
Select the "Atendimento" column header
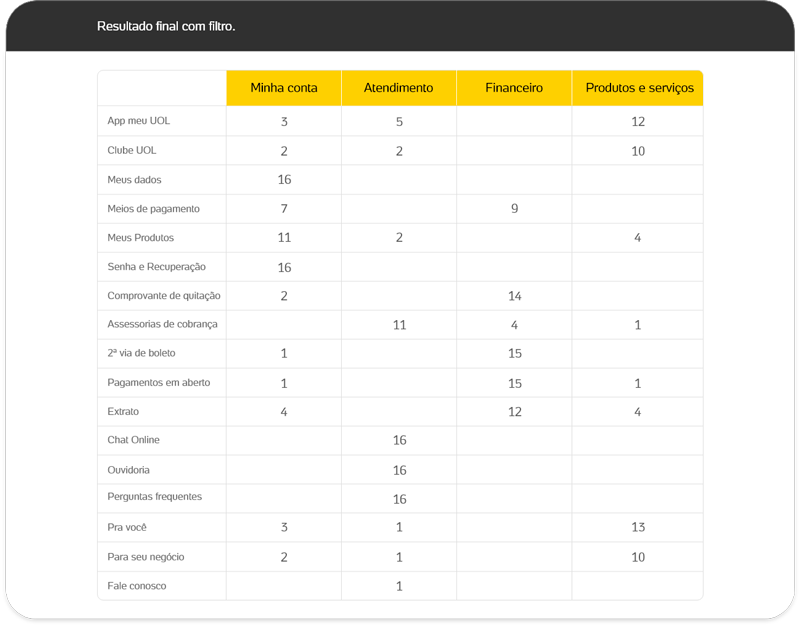click(399, 88)
